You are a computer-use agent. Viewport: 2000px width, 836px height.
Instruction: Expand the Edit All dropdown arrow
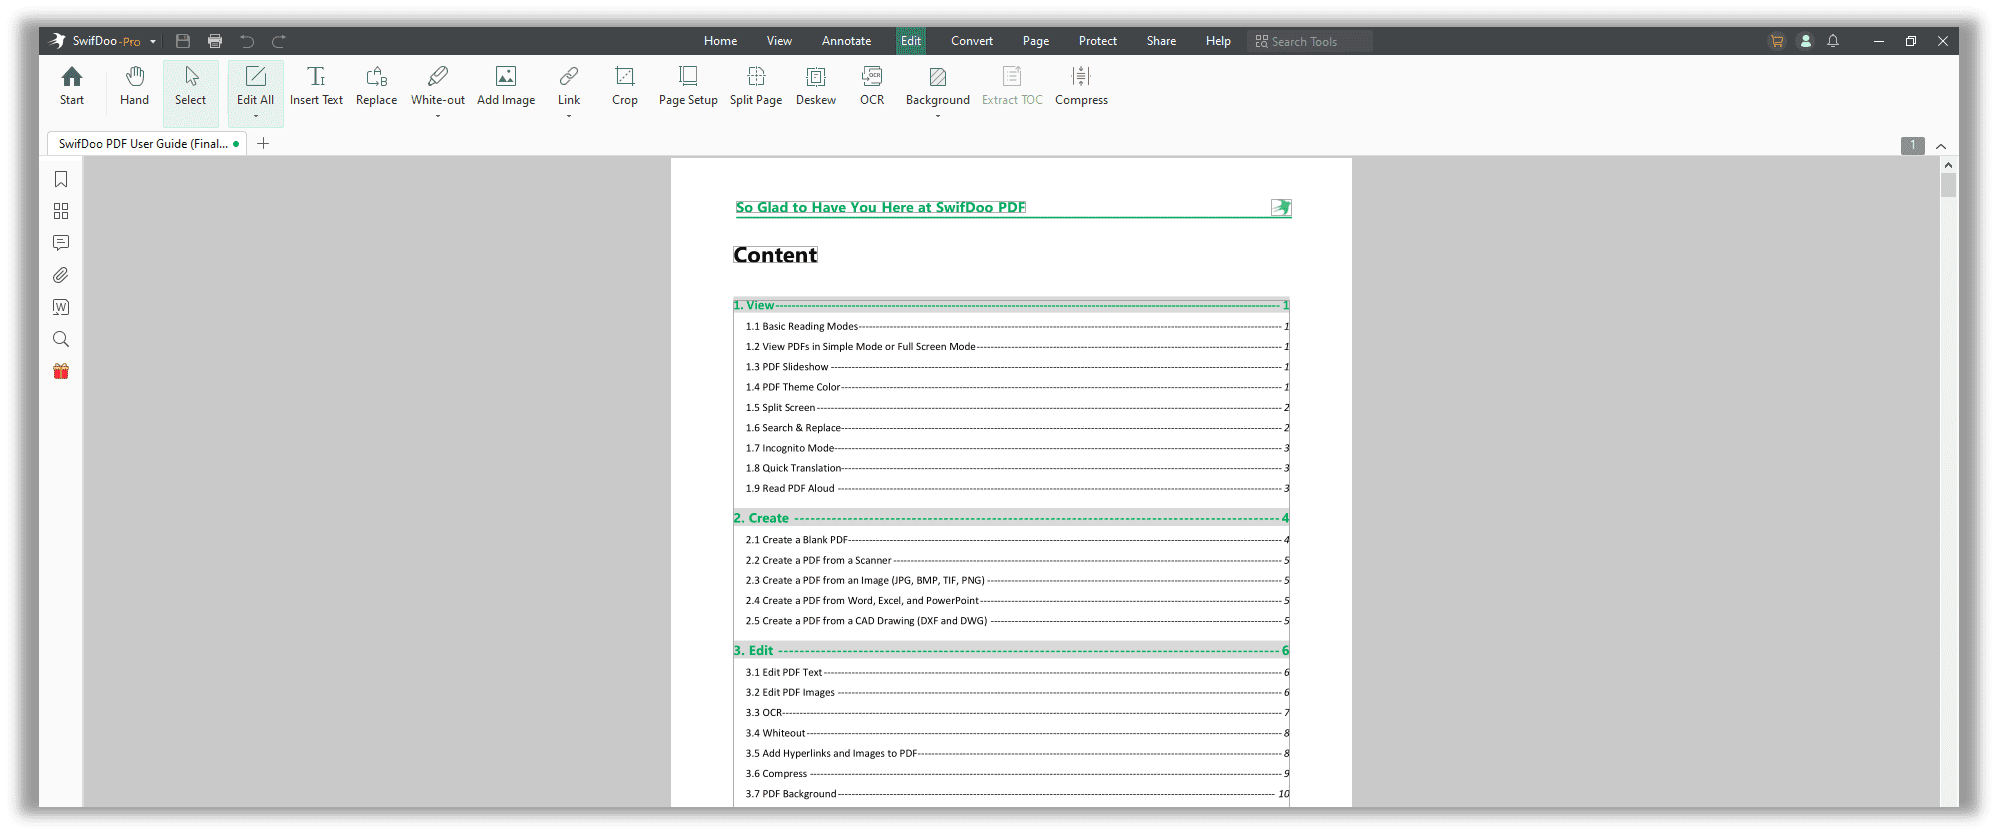(256, 116)
